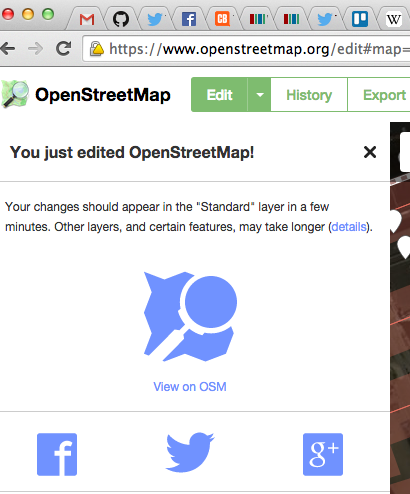The image size is (410, 494).
Task: Follow the 'details' link
Action: tap(349, 227)
